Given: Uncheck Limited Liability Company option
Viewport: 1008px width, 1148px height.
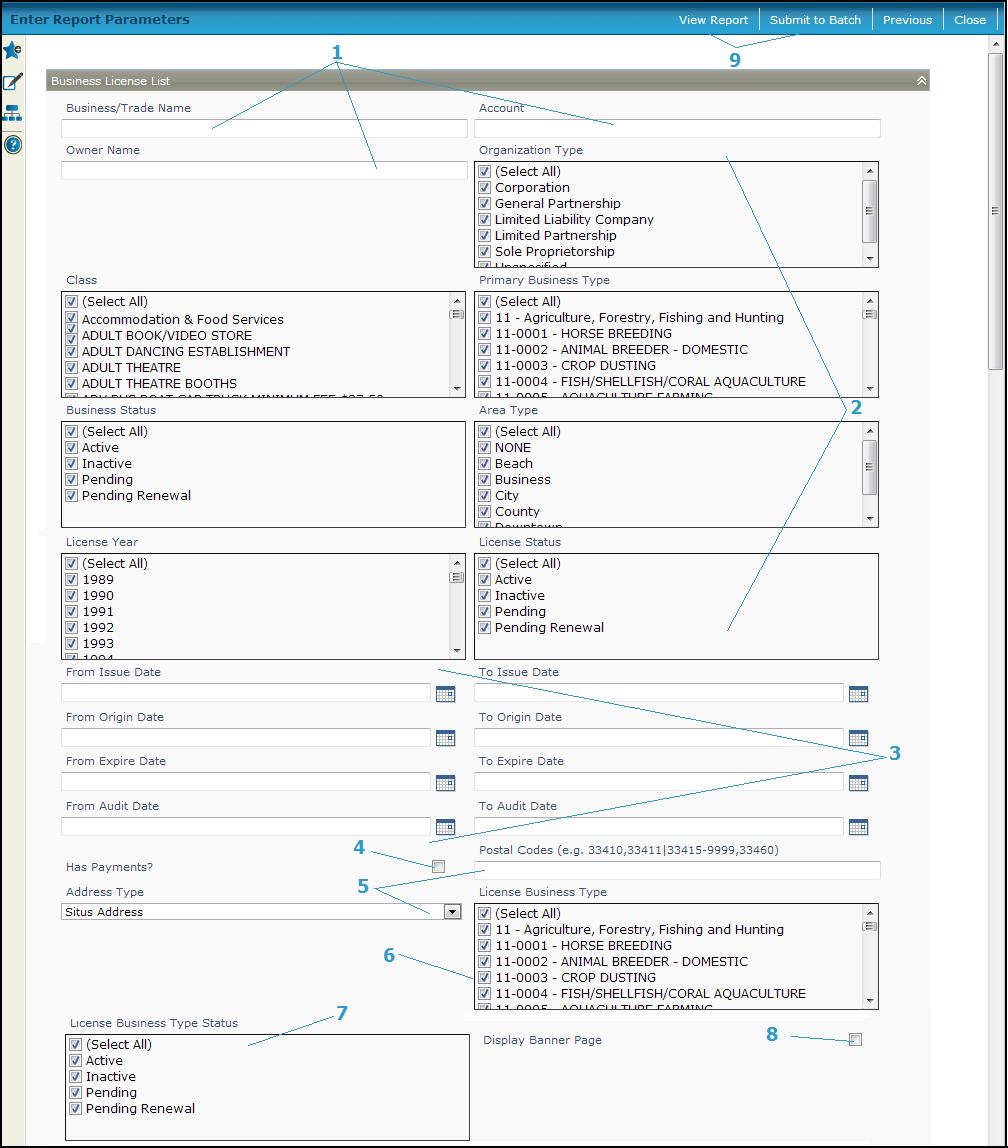Looking at the screenshot, I should tap(484, 220).
